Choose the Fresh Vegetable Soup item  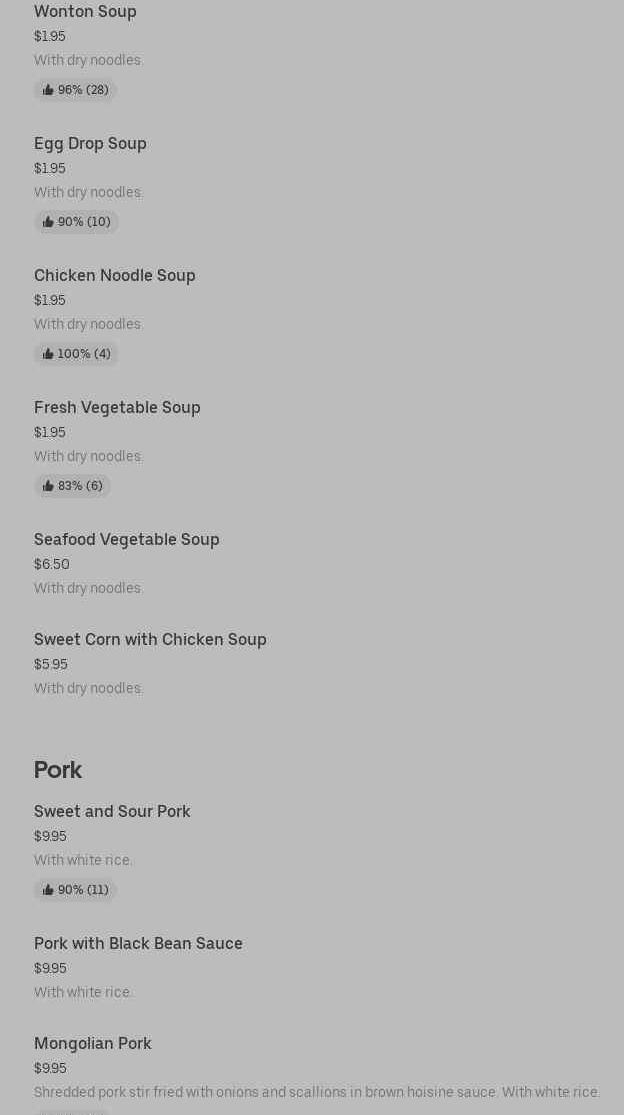(x=117, y=407)
